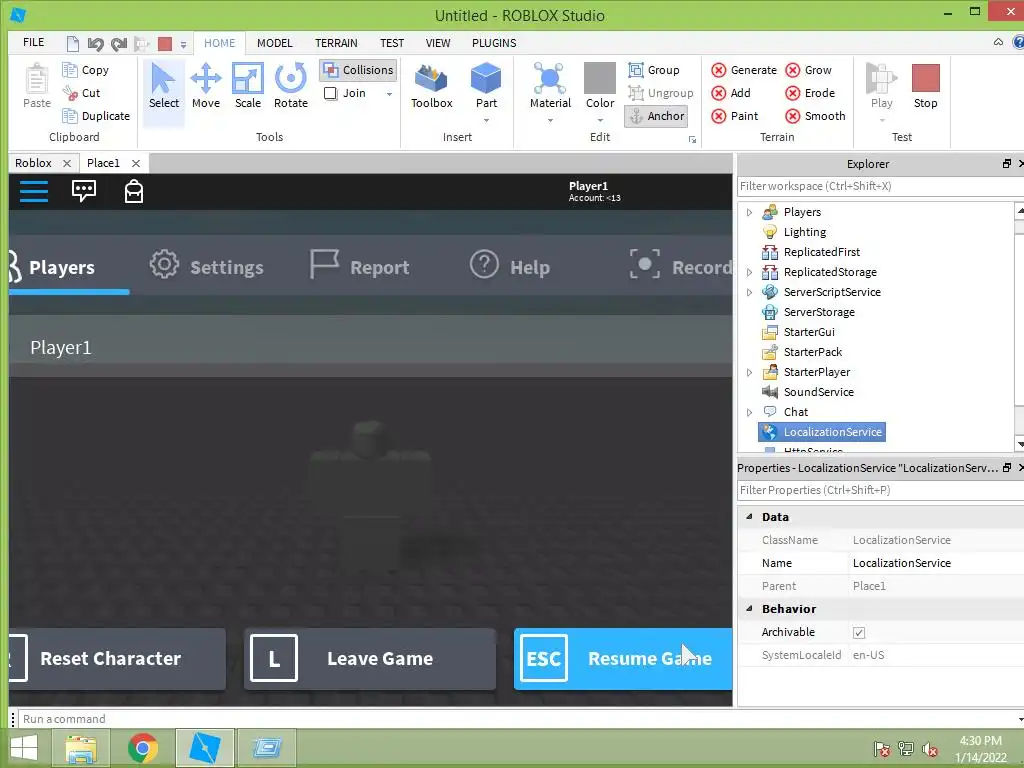
Task: Open the in-game chat icon
Action: 84,191
